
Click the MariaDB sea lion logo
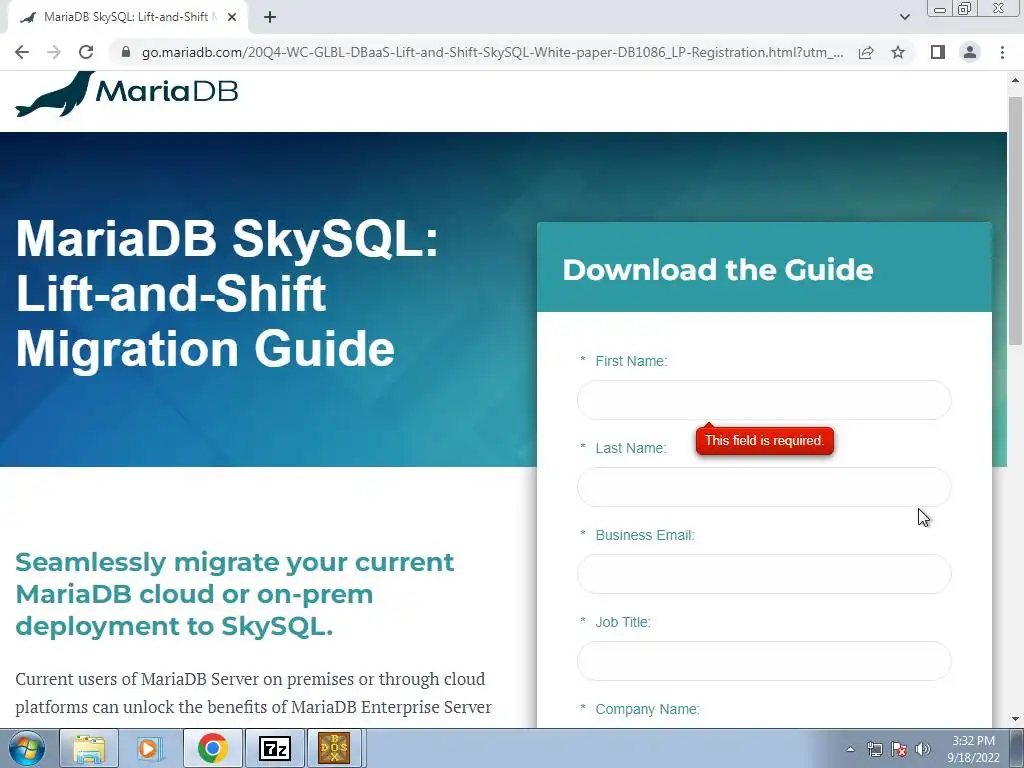[x=126, y=93]
